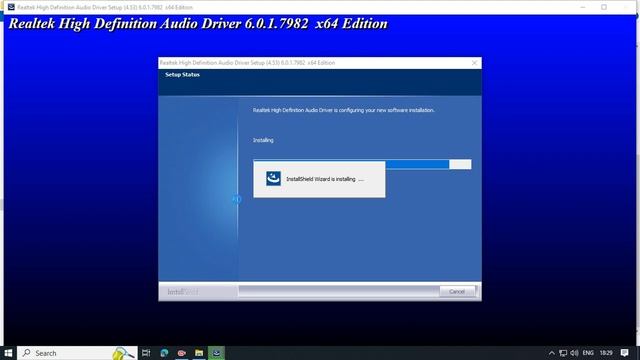The image size is (640, 360).
Task: Switch the ENG input language
Action: 588,353
